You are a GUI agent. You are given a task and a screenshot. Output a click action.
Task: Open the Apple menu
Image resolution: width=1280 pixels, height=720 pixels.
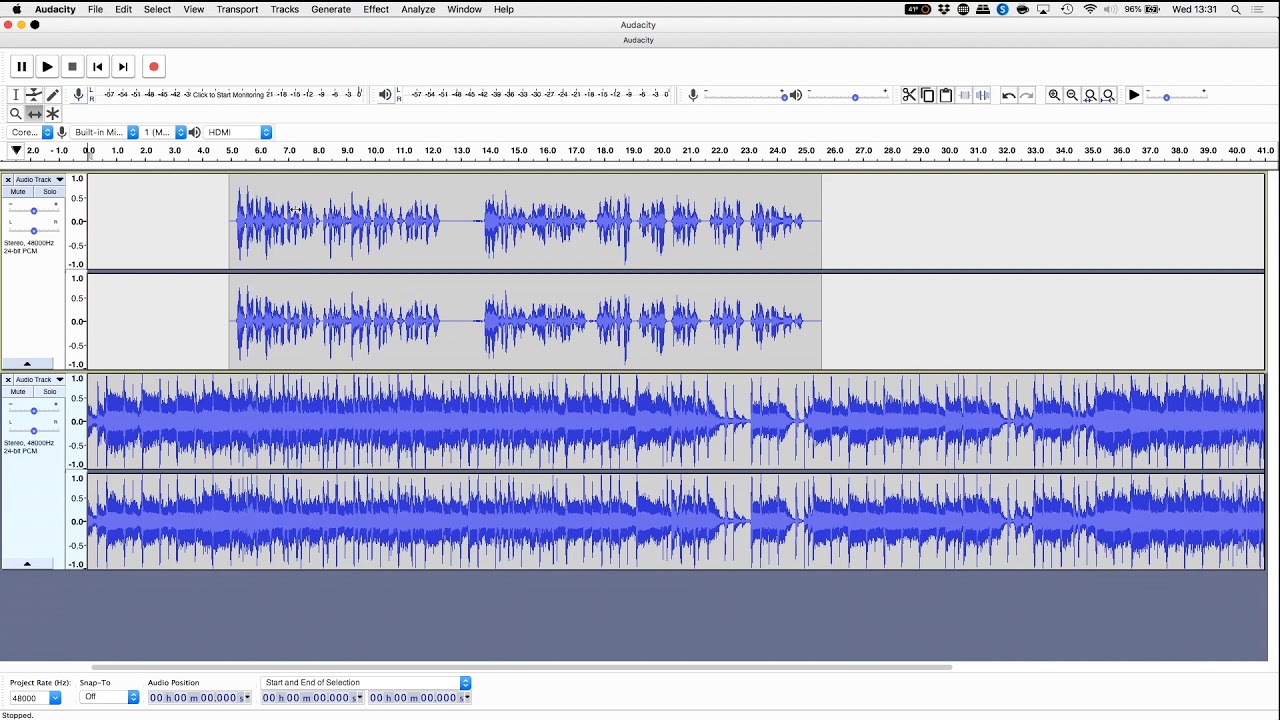(16, 9)
